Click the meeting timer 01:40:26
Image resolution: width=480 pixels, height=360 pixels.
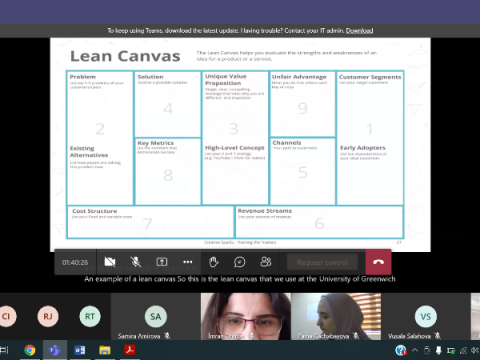[x=75, y=263]
